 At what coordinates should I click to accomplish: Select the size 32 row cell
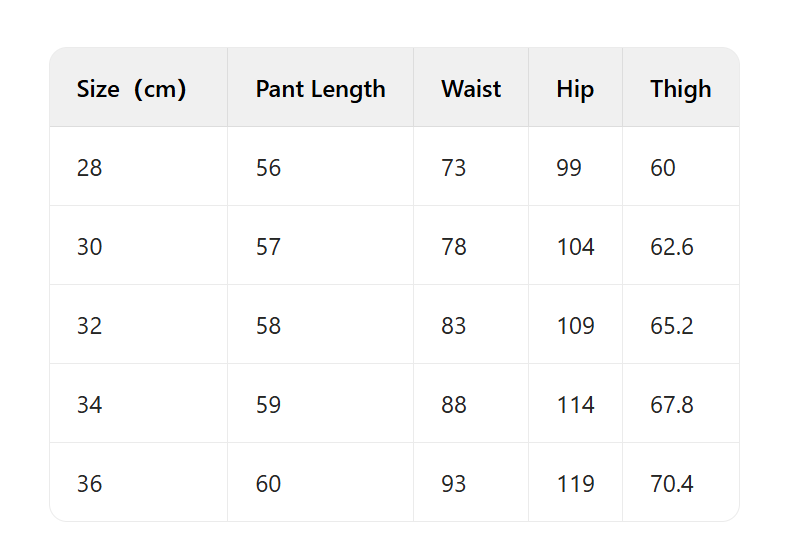coord(90,326)
